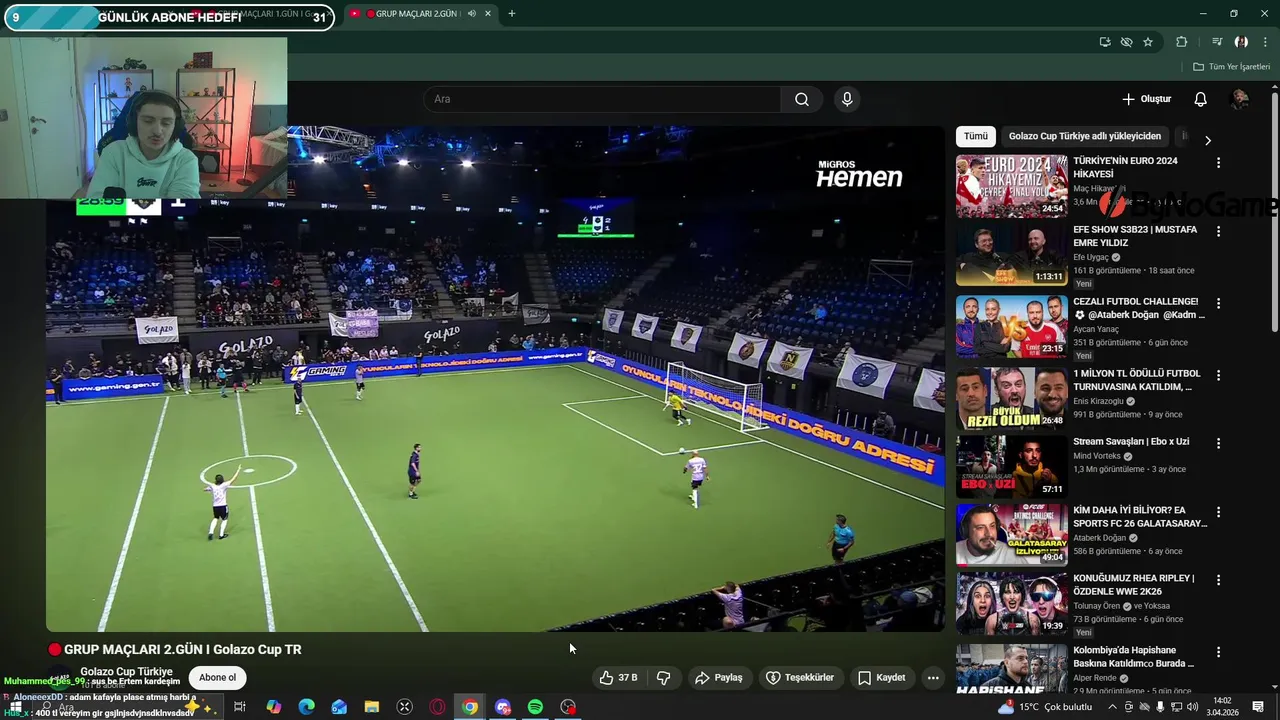Open Stream Savaşları Ebo x Uzi thumbnail
Screen dimensions: 1280x720
[x=1011, y=466]
